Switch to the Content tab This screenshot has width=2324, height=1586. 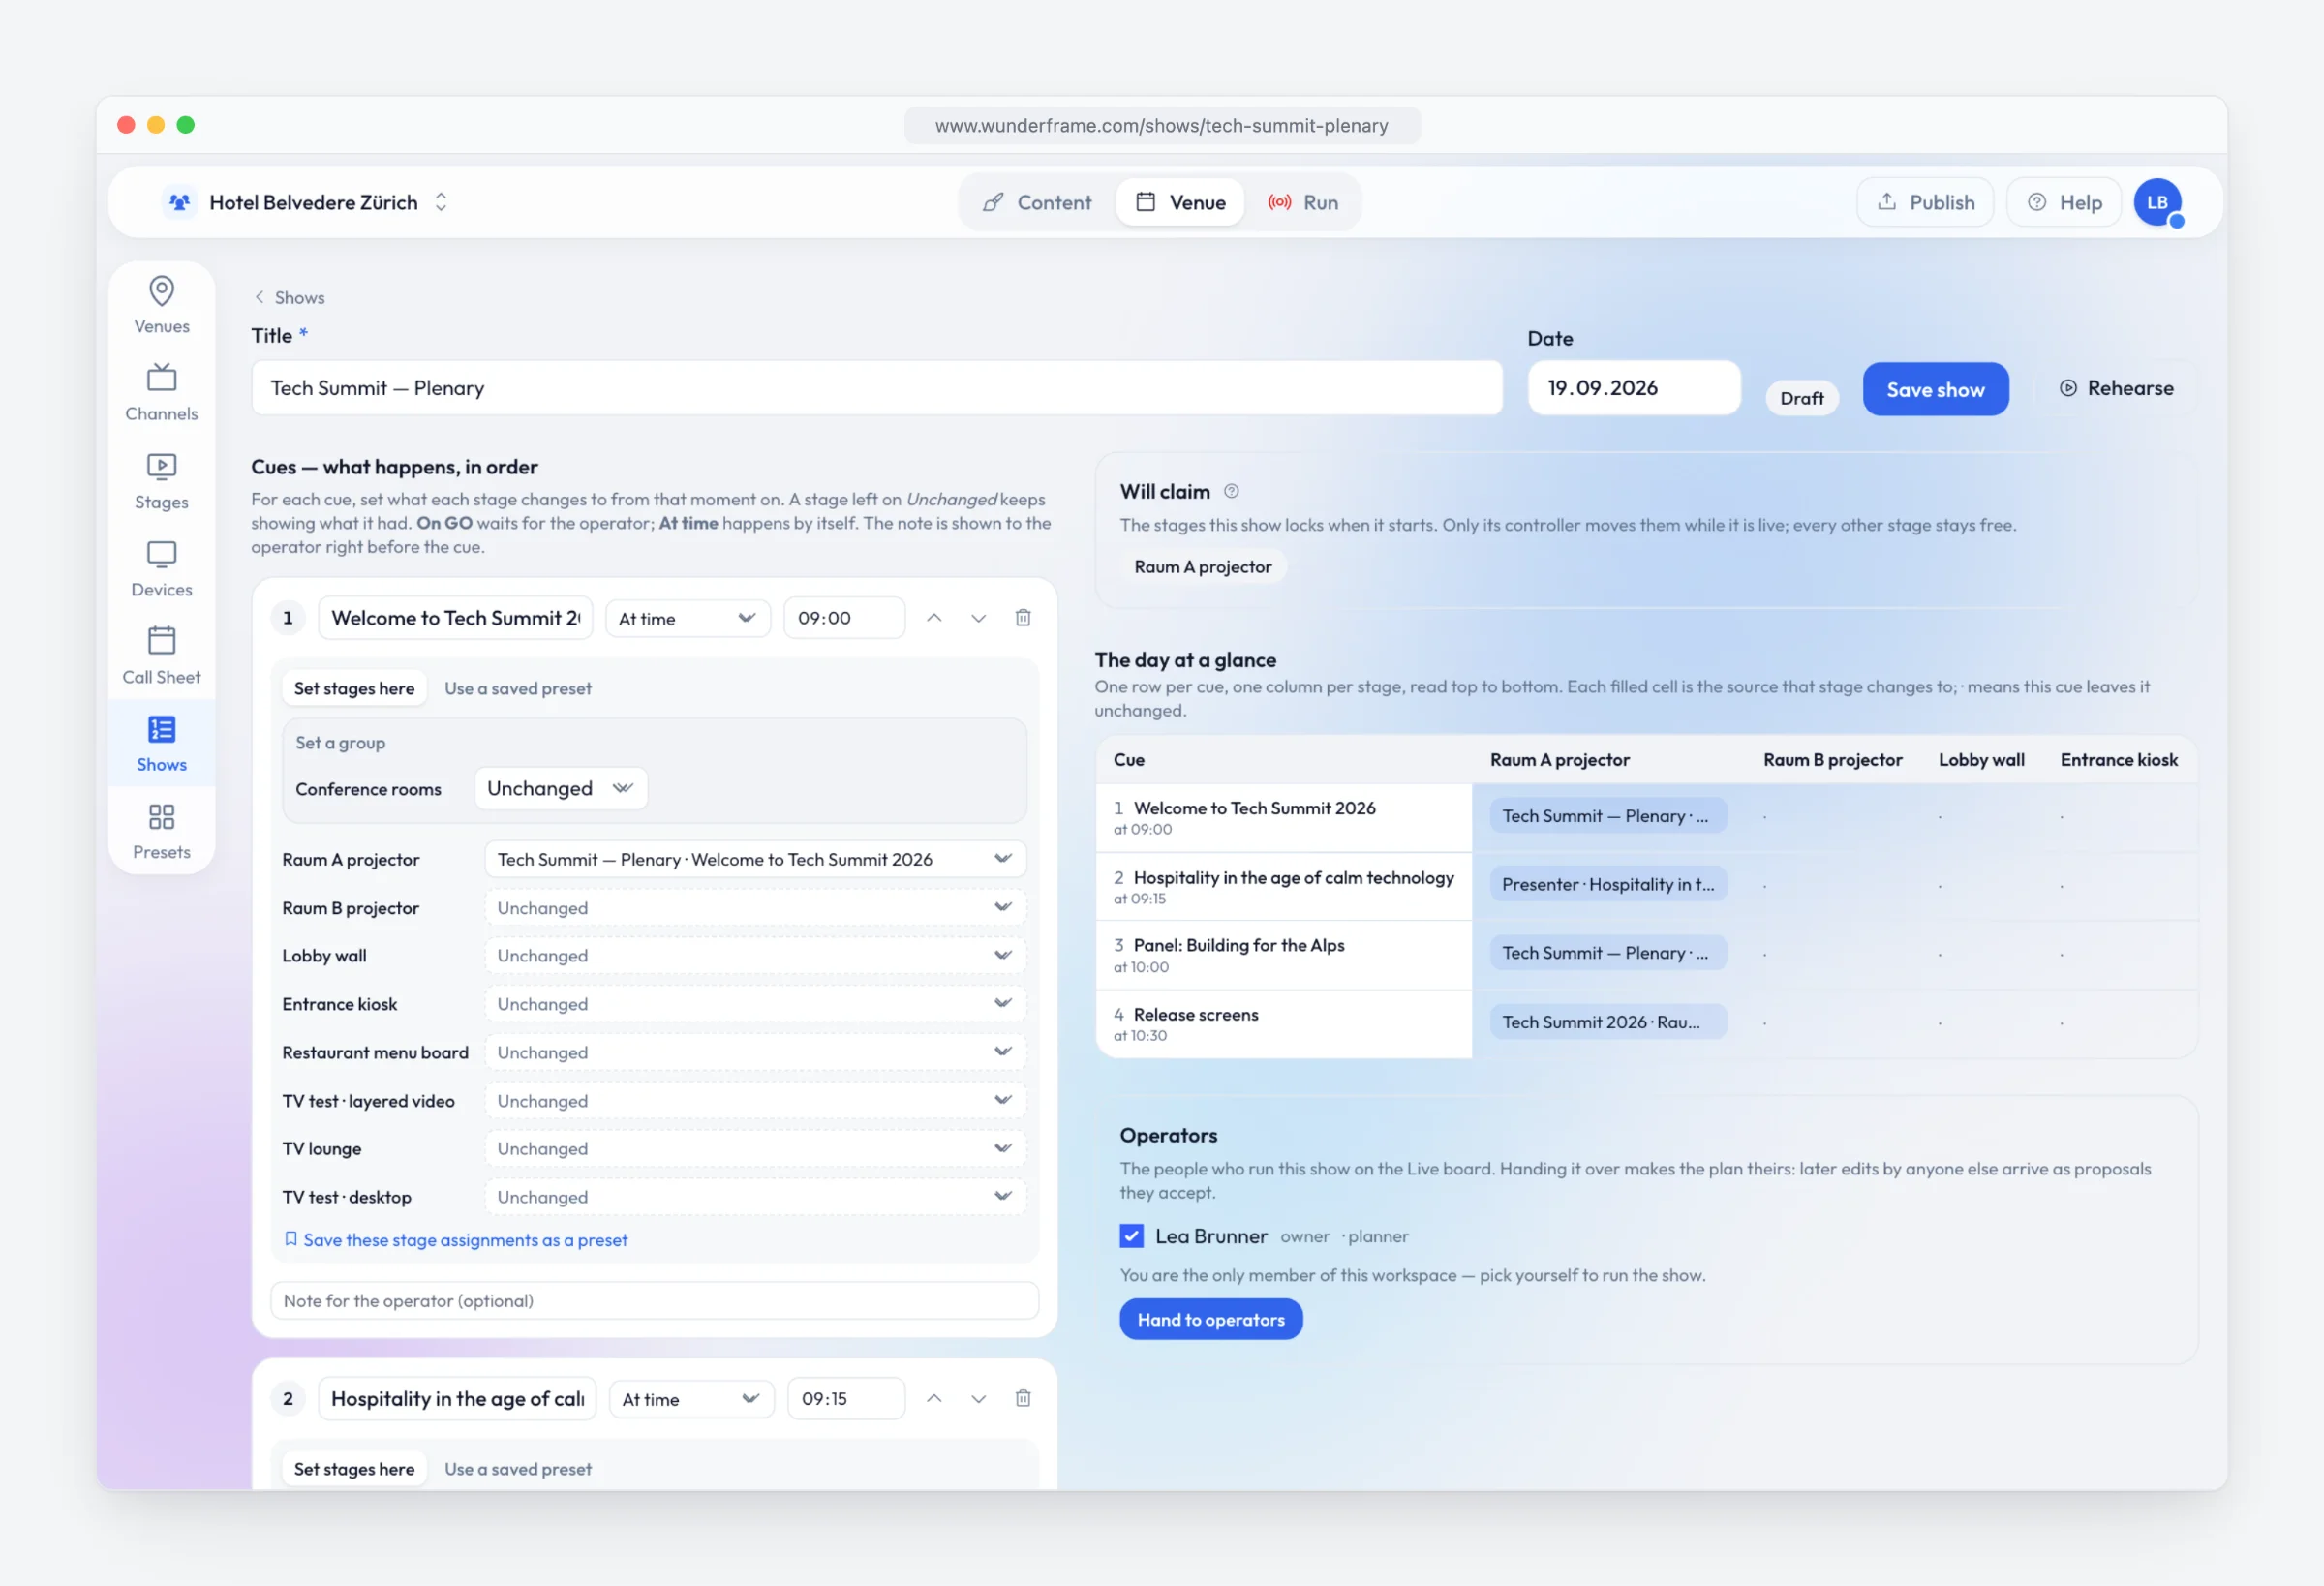tap(1037, 202)
